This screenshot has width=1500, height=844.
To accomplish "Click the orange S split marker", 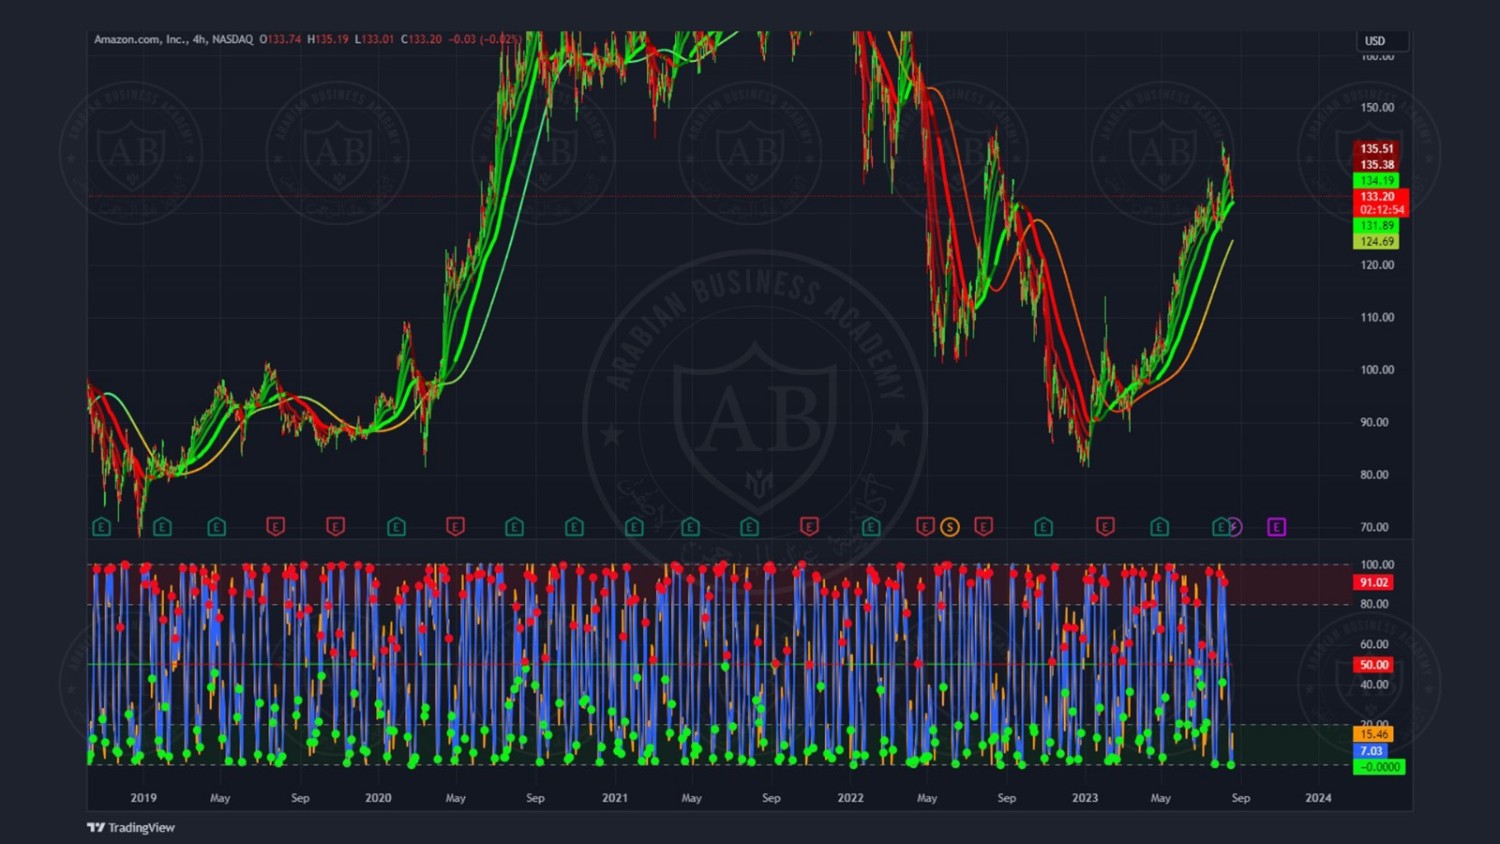I will pyautogui.click(x=950, y=527).
